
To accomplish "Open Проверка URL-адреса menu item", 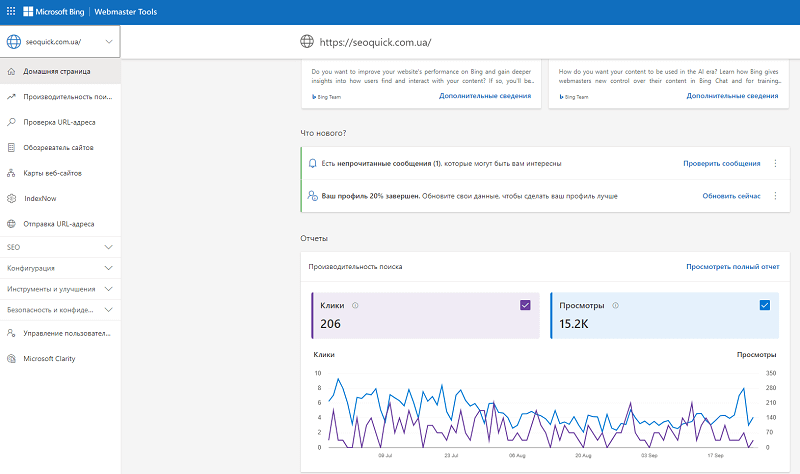I will (60, 122).
